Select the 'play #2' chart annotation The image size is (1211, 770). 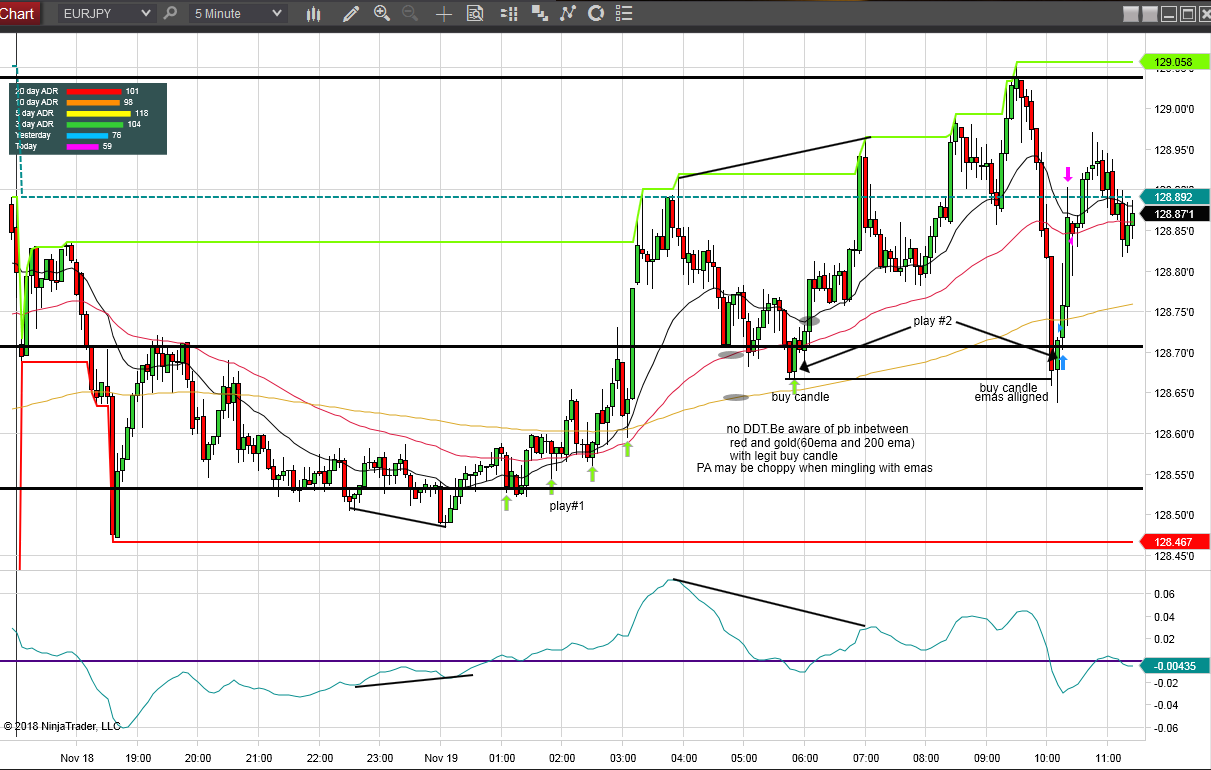click(933, 321)
